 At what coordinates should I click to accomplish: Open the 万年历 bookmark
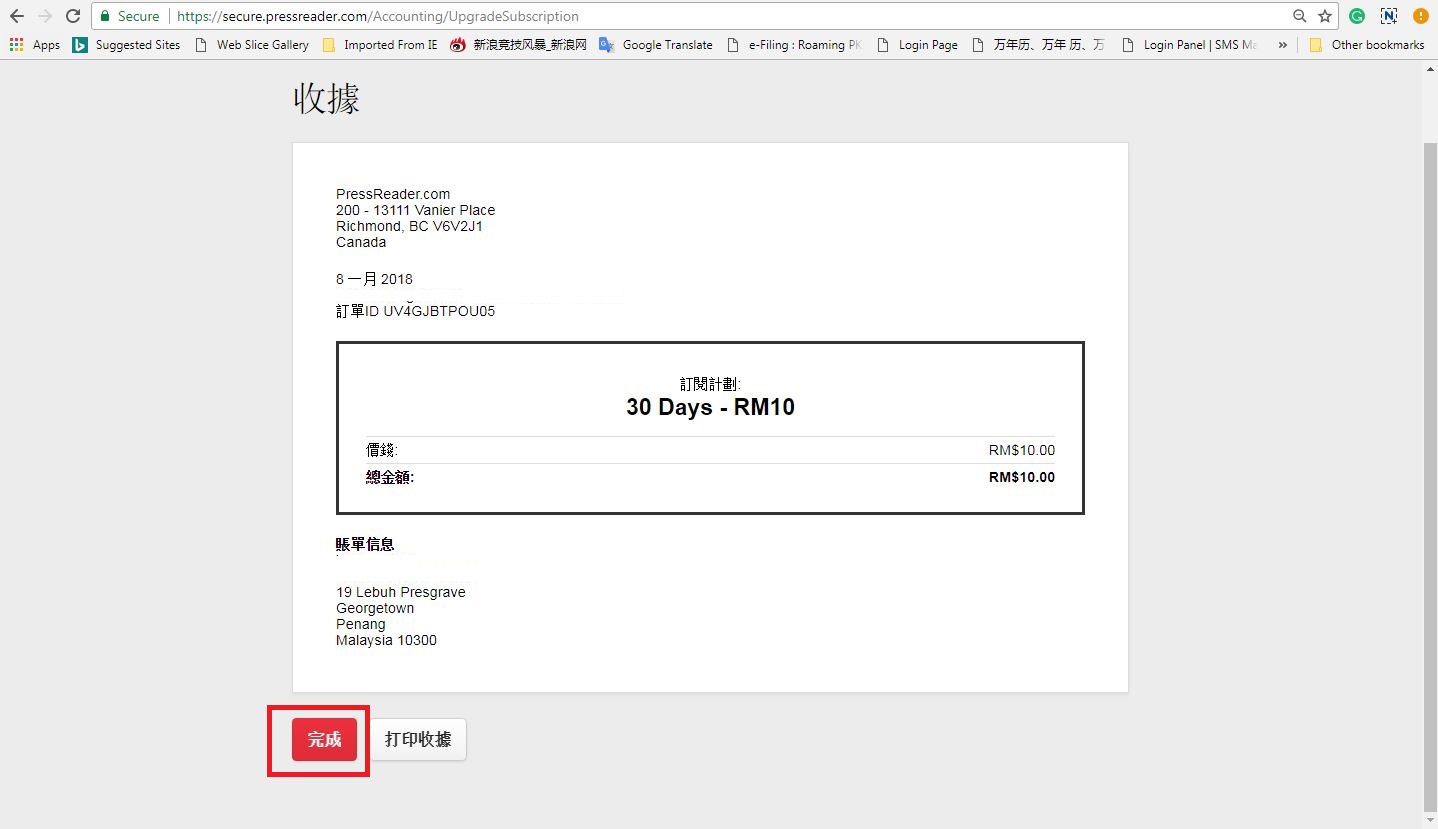[1039, 45]
